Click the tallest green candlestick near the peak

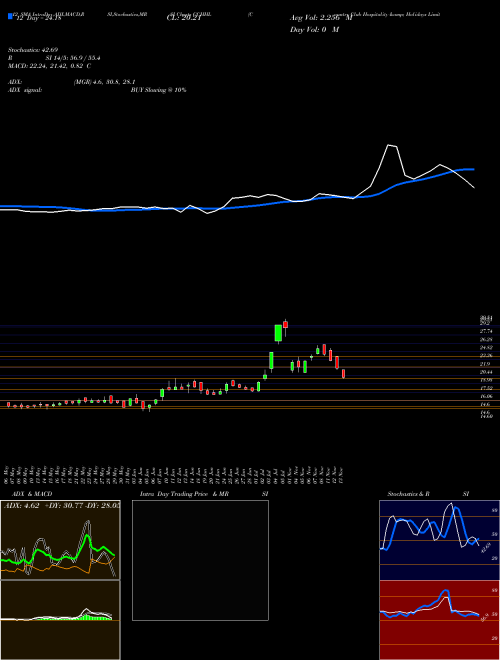click(x=278, y=333)
